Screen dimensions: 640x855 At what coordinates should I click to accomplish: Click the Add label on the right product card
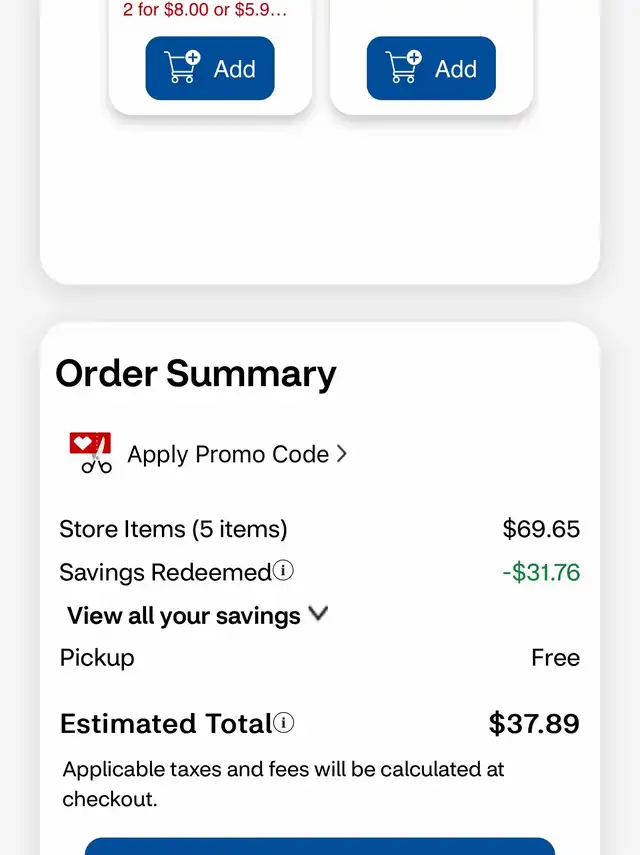pyautogui.click(x=456, y=69)
